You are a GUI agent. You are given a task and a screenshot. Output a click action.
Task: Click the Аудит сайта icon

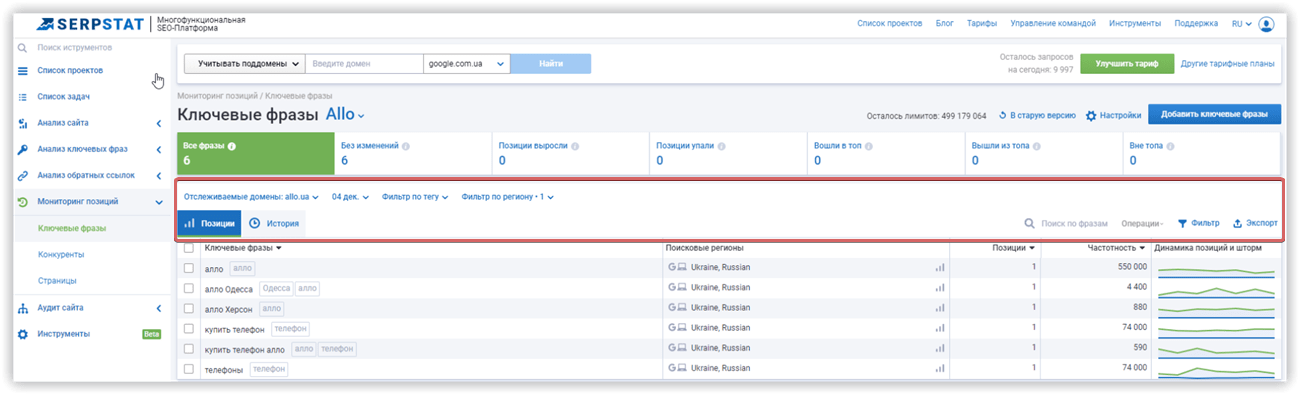(x=22, y=308)
